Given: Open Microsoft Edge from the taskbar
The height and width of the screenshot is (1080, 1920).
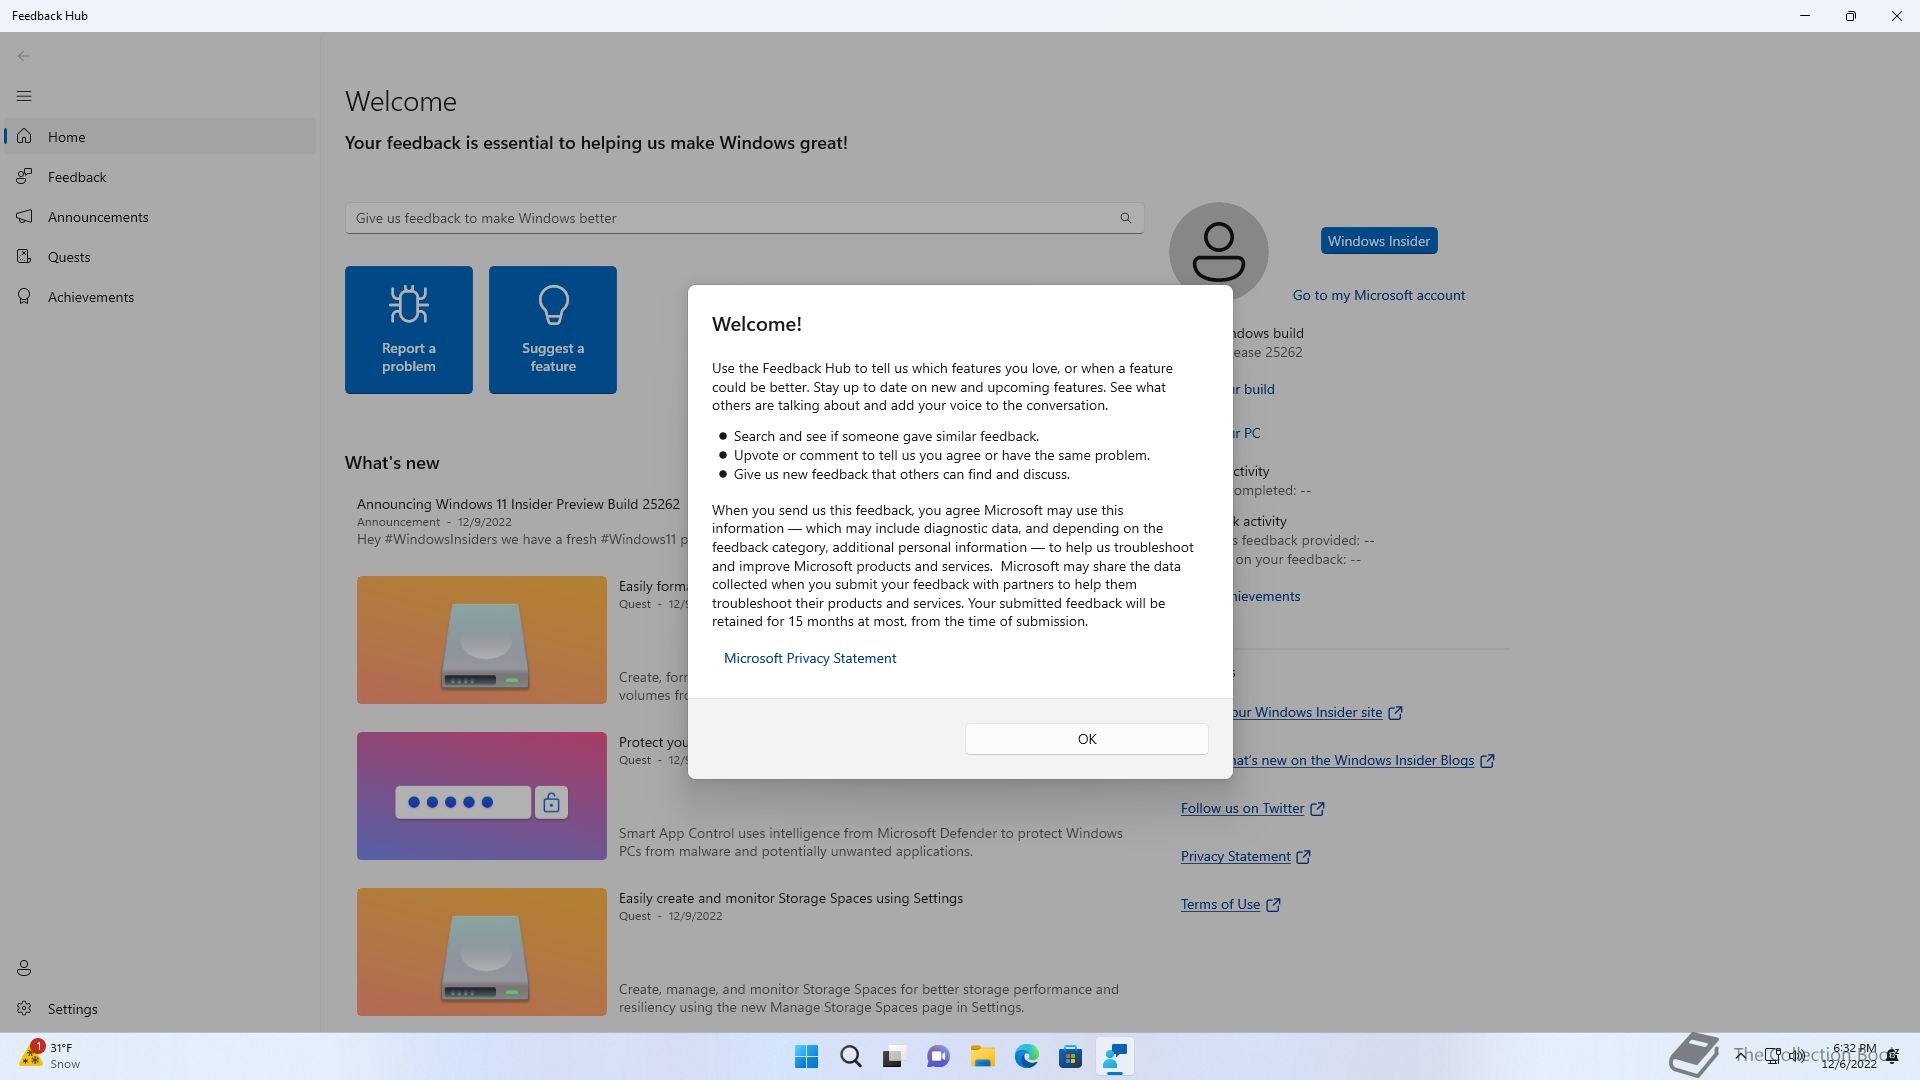Looking at the screenshot, I should (1026, 1057).
